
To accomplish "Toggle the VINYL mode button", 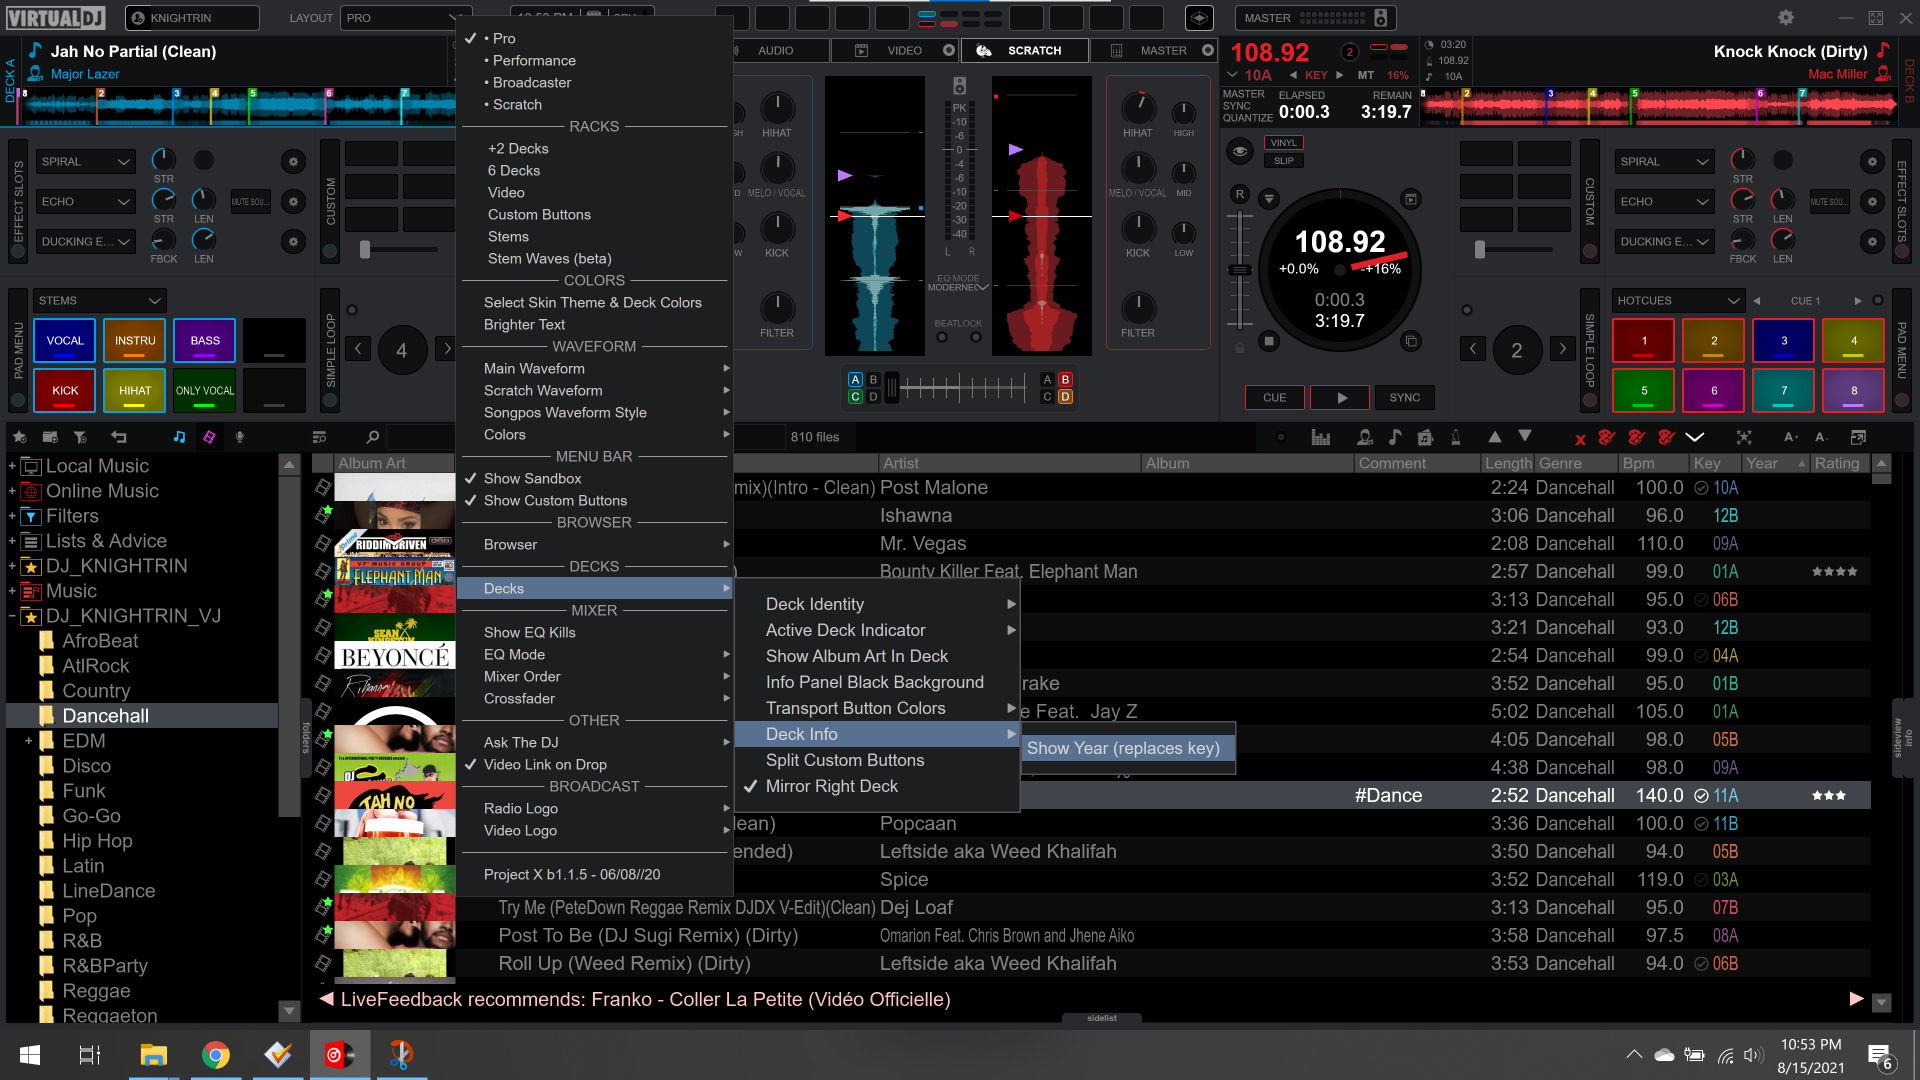I will point(1284,143).
